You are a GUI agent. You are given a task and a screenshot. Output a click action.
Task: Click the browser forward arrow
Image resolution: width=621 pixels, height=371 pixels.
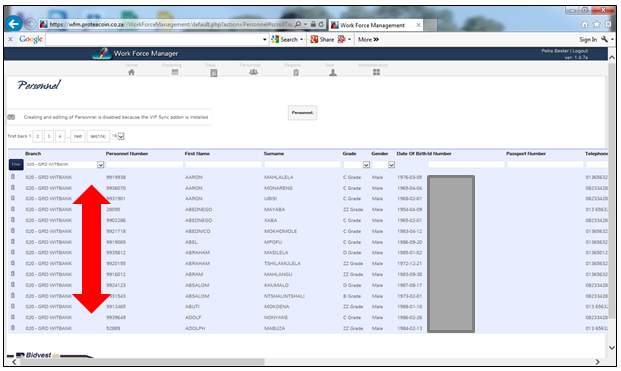tap(30, 24)
